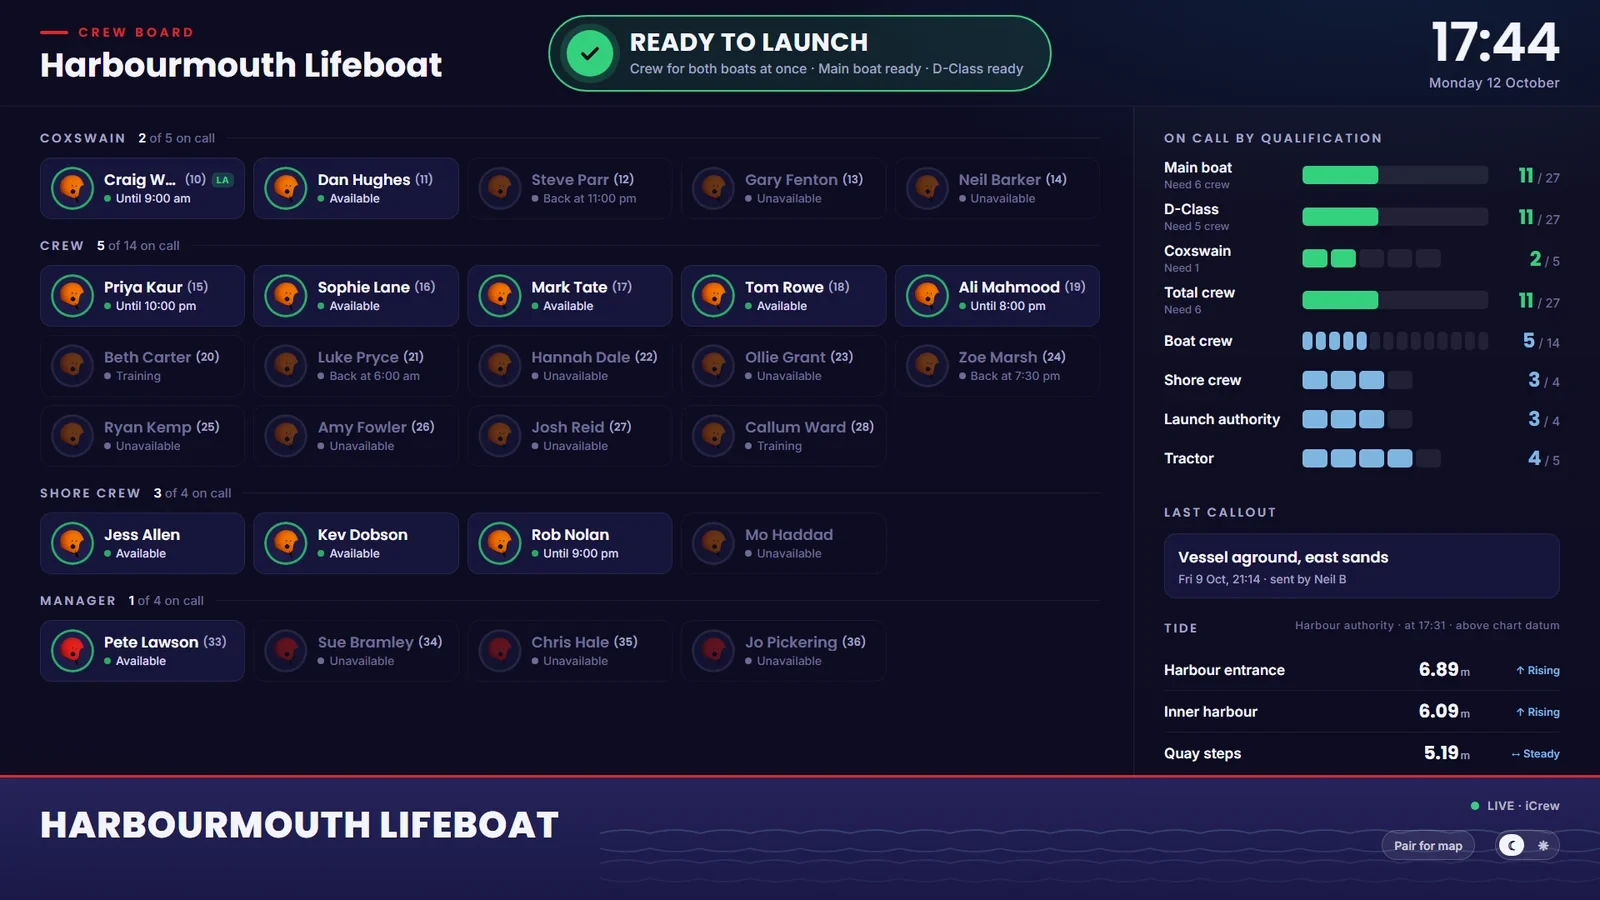Click Ali Mahmood's helmet avatar
1600x900 pixels.
click(927, 296)
